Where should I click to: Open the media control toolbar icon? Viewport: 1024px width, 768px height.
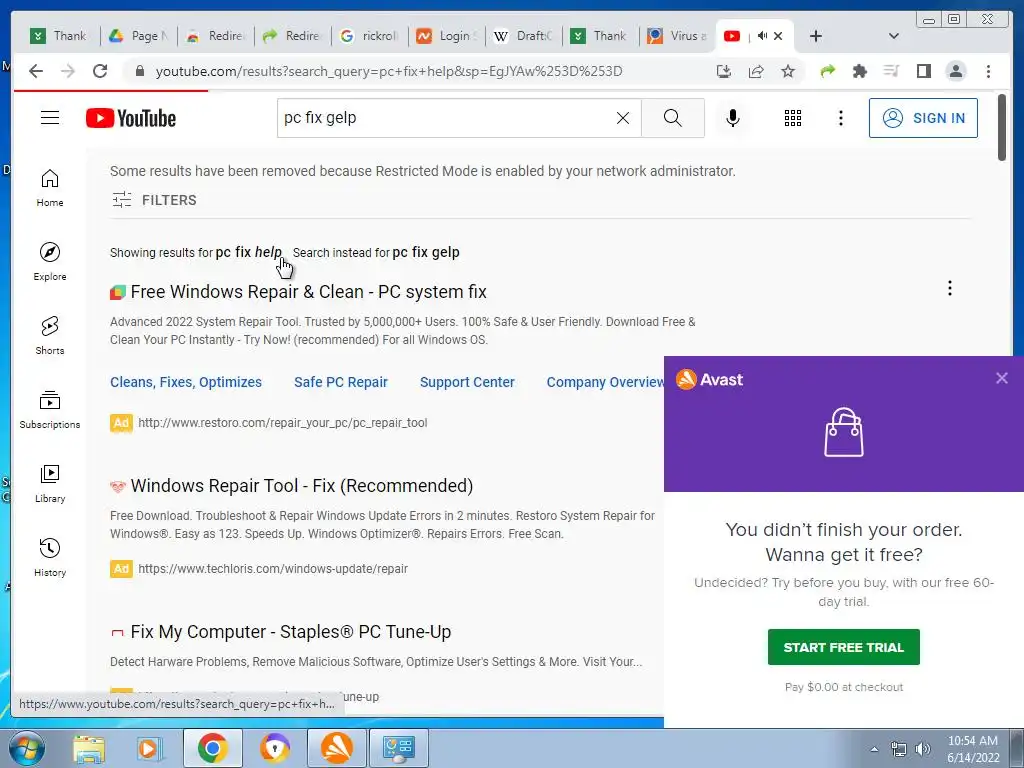tap(891, 71)
